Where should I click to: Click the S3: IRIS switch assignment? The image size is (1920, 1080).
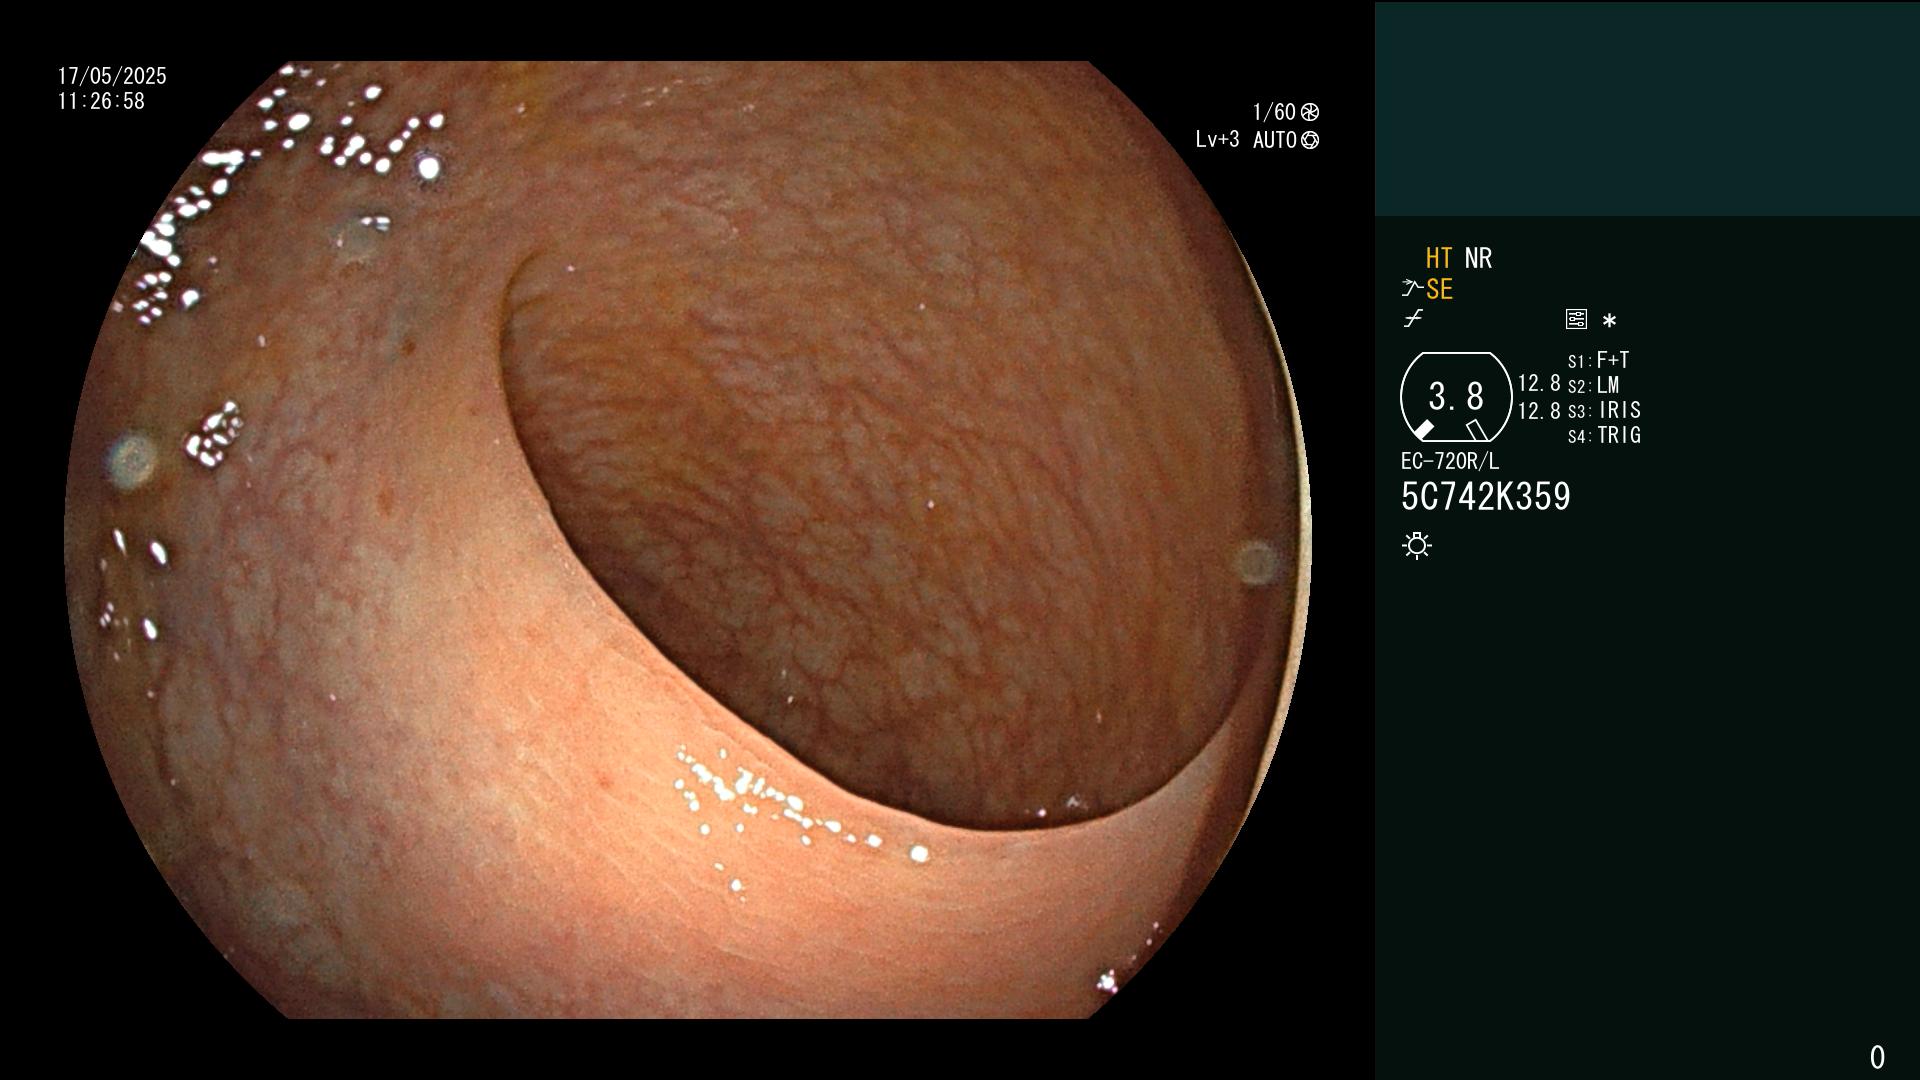point(1605,410)
